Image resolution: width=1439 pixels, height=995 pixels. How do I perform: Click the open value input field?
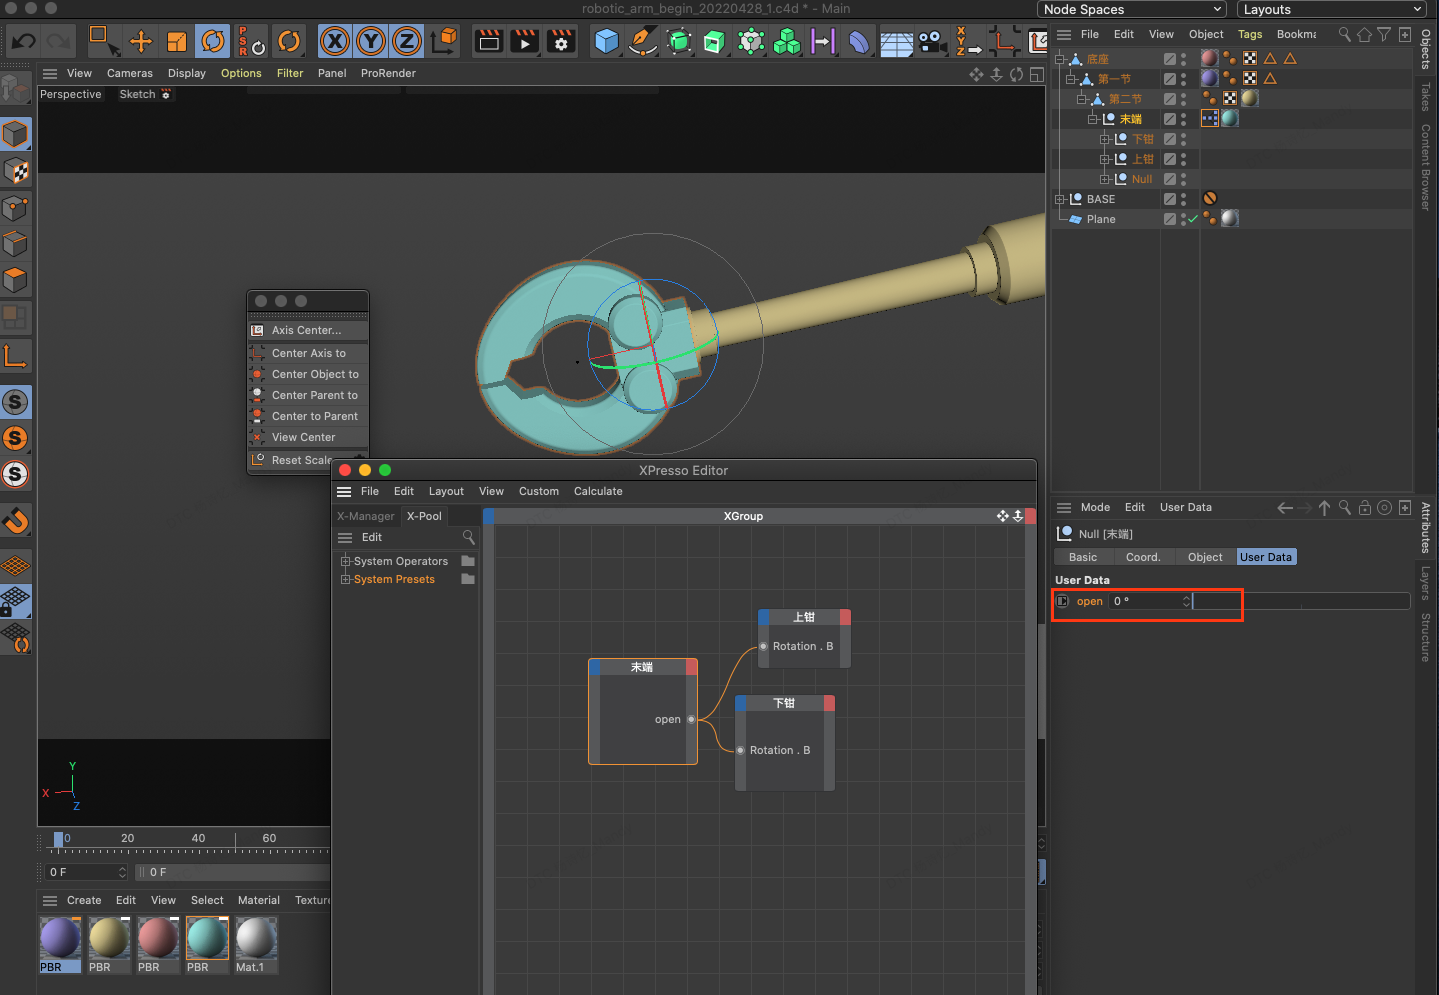1146,601
